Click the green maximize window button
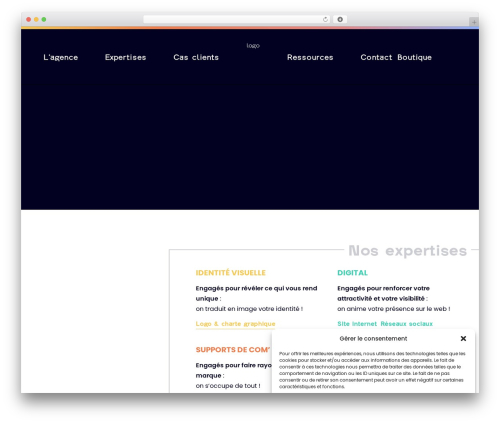The height and width of the screenshot is (423, 500). pyautogui.click(x=44, y=19)
